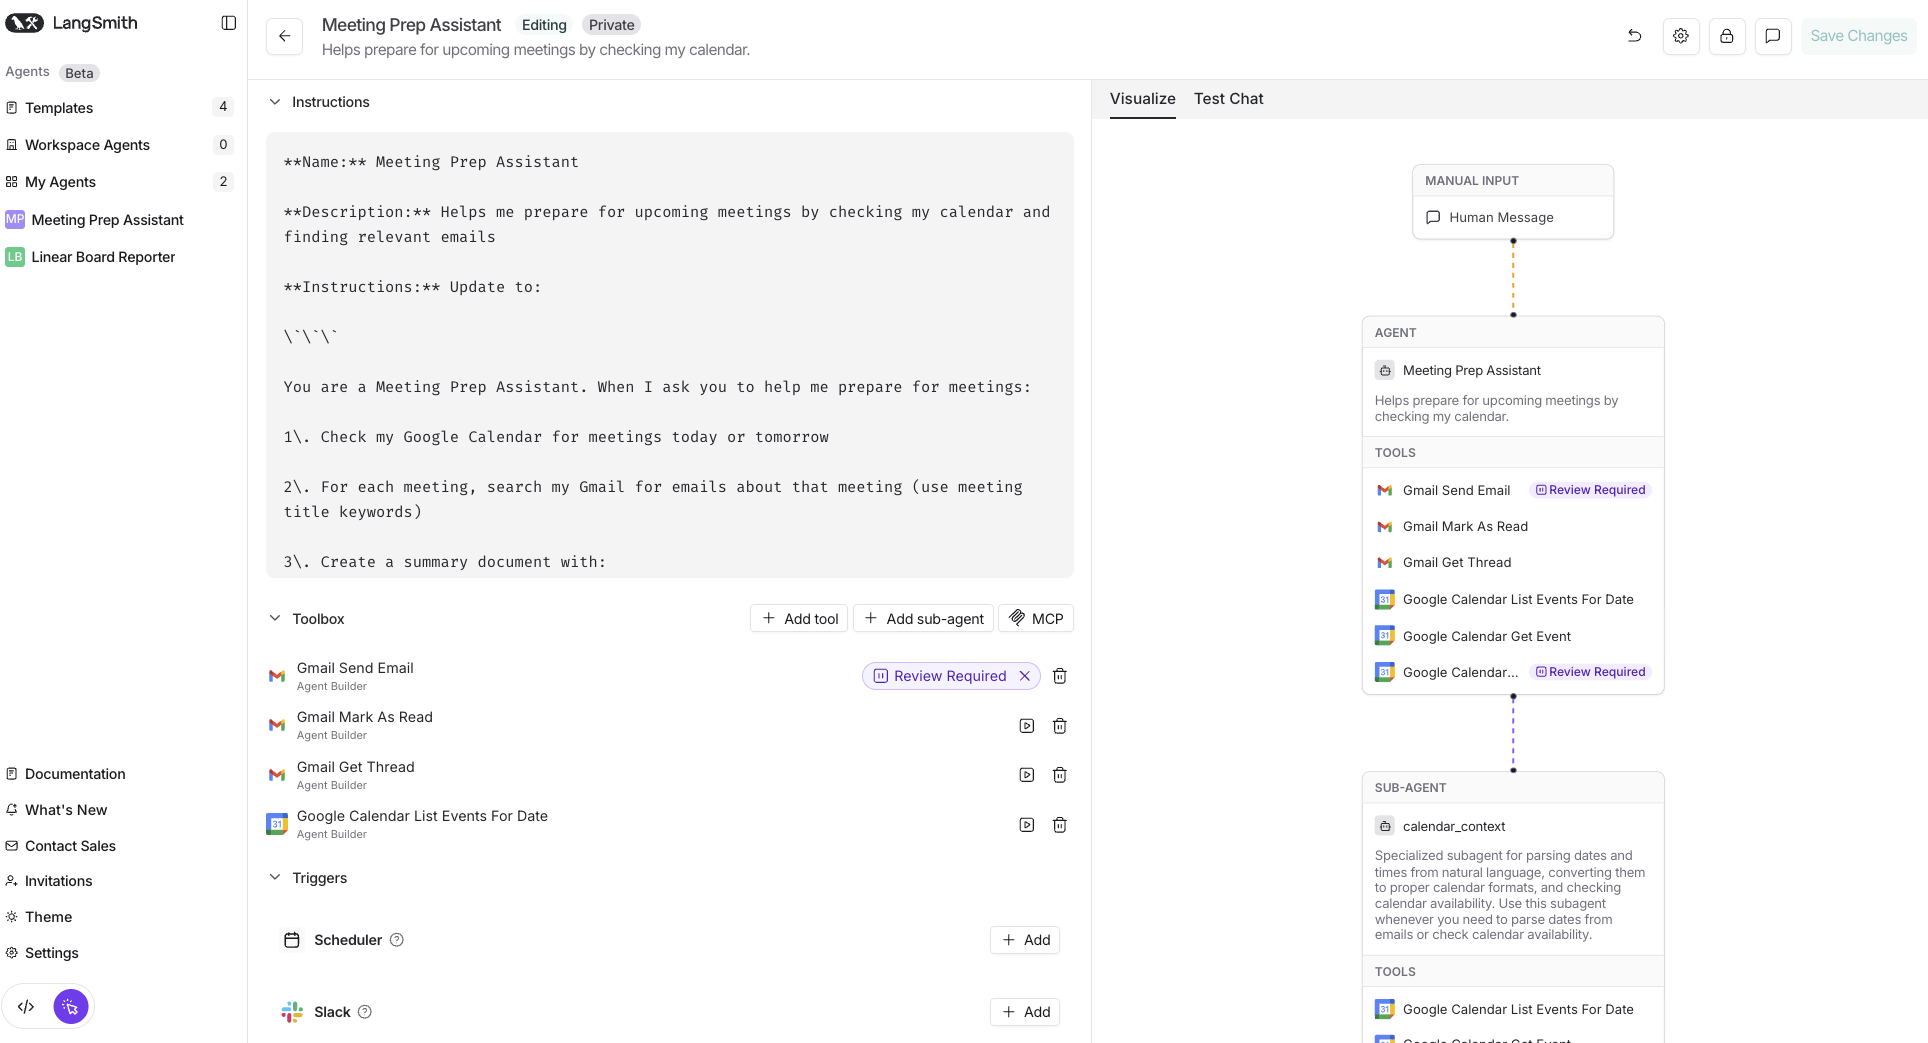Image resolution: width=1928 pixels, height=1043 pixels.
Task: Open the feedback comment icon
Action: coord(1773,36)
